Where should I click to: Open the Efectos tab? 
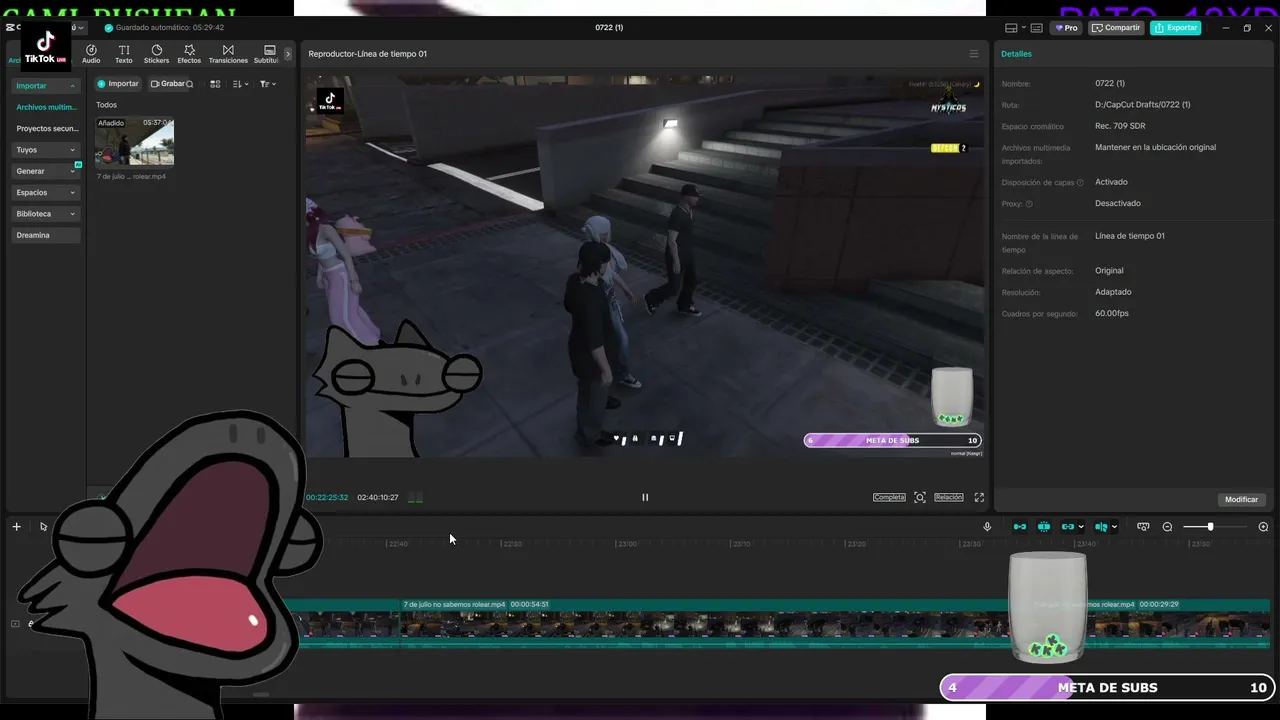[x=189, y=54]
